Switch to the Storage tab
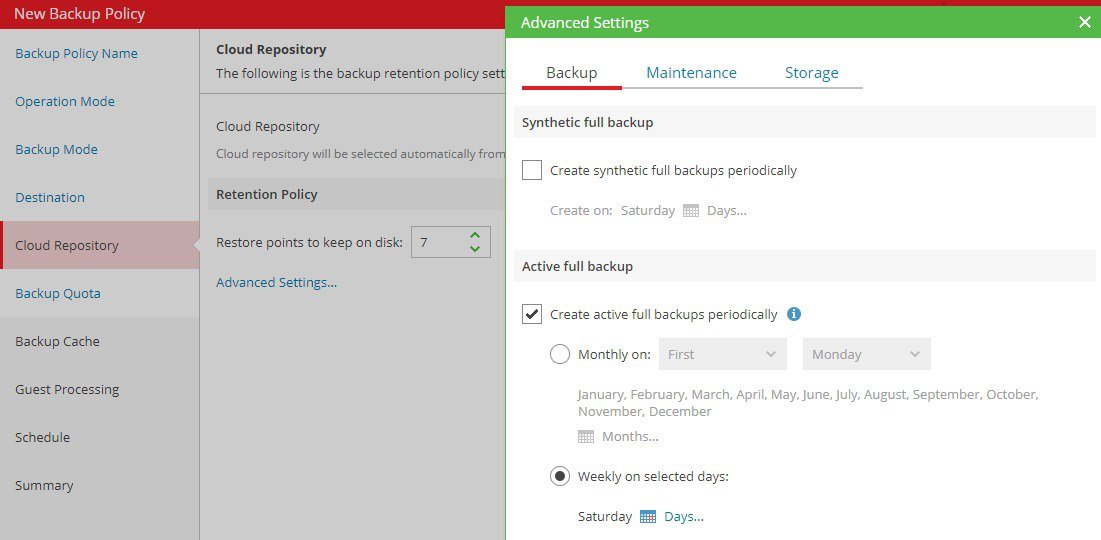The height and width of the screenshot is (540, 1101). pyautogui.click(x=811, y=73)
